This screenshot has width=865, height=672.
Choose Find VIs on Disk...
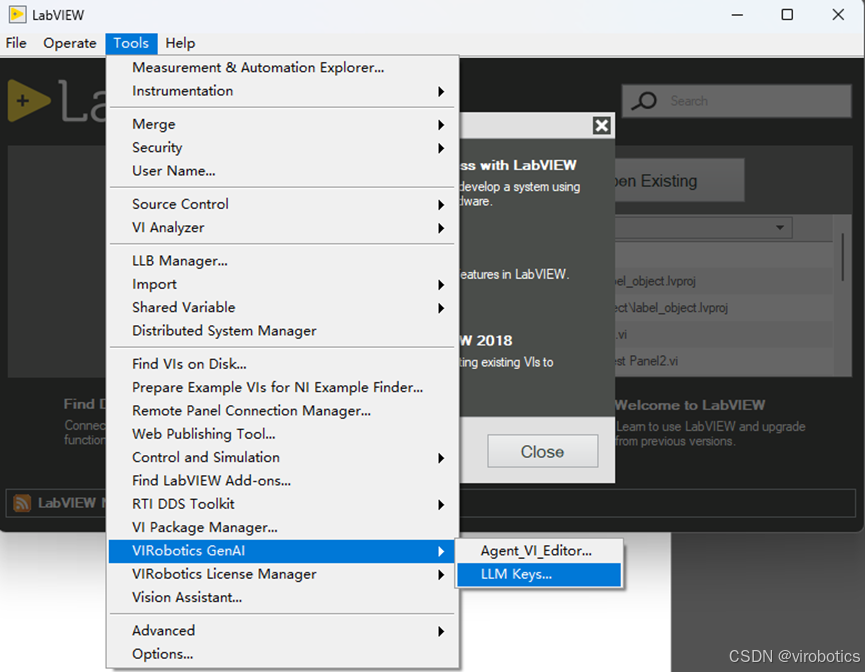(282, 364)
